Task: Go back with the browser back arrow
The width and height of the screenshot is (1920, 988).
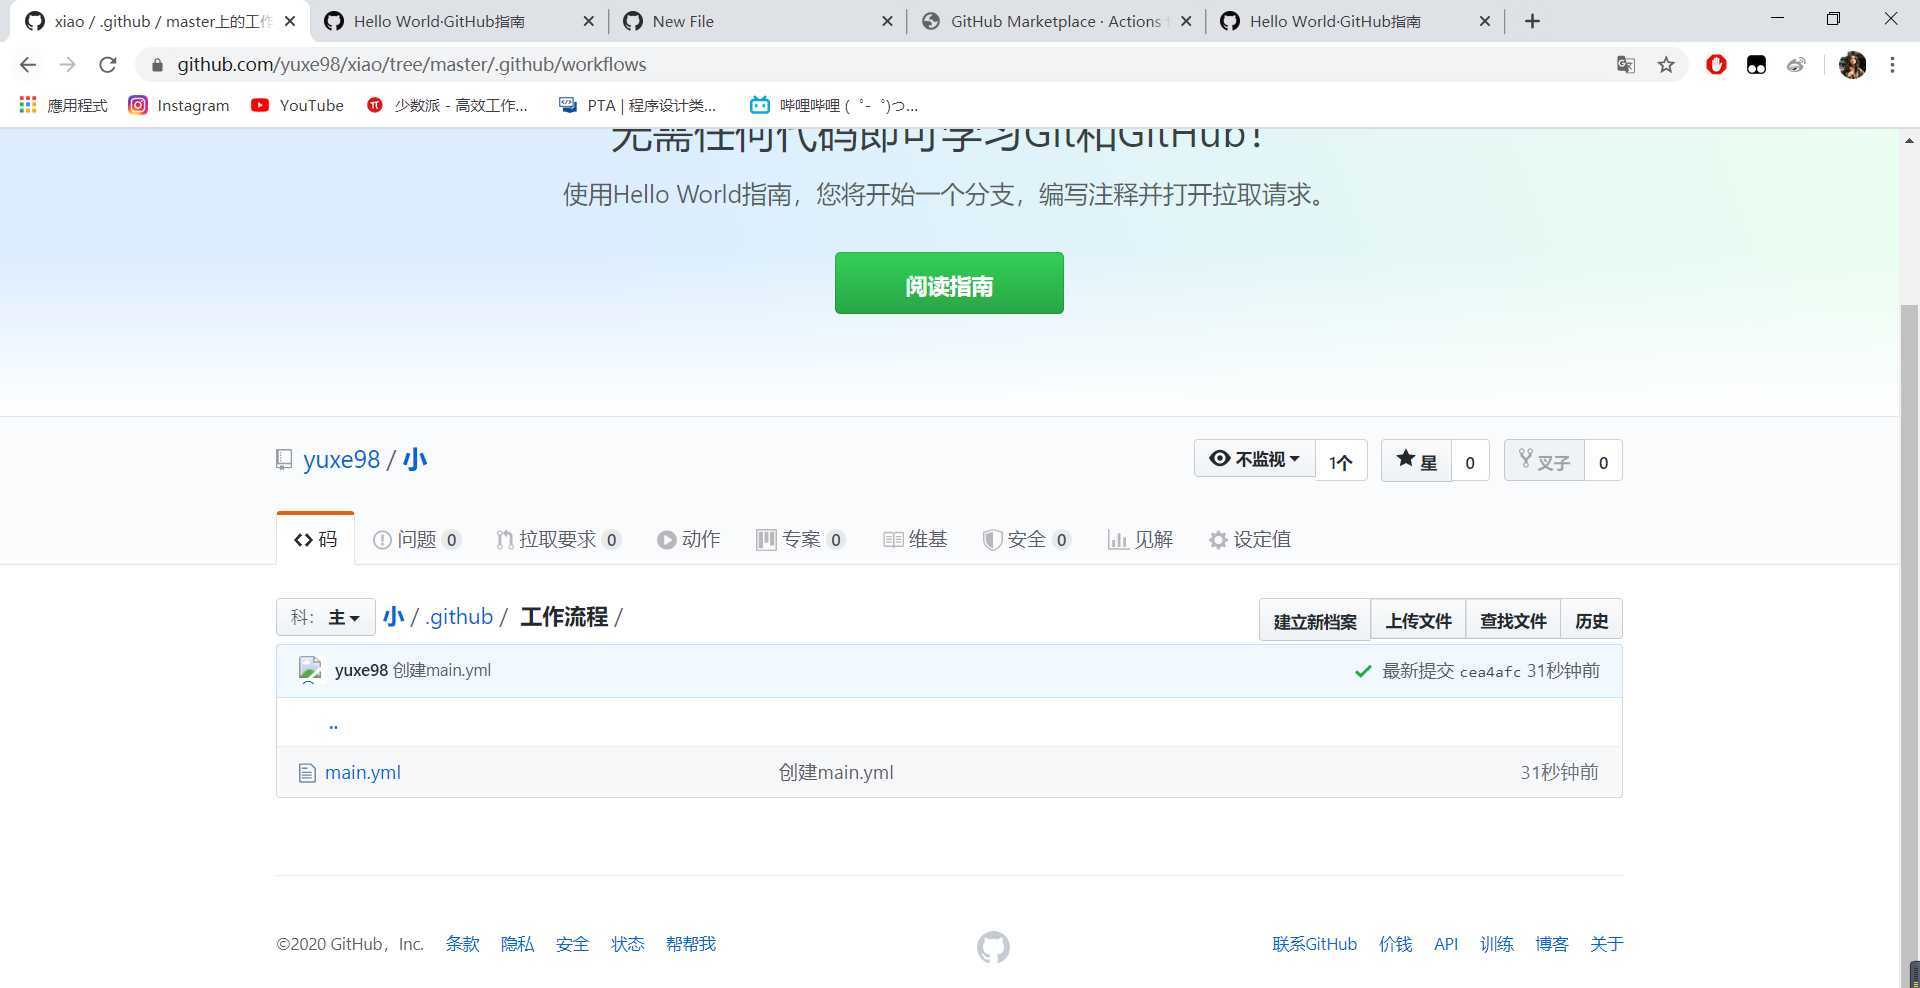Action: click(28, 65)
